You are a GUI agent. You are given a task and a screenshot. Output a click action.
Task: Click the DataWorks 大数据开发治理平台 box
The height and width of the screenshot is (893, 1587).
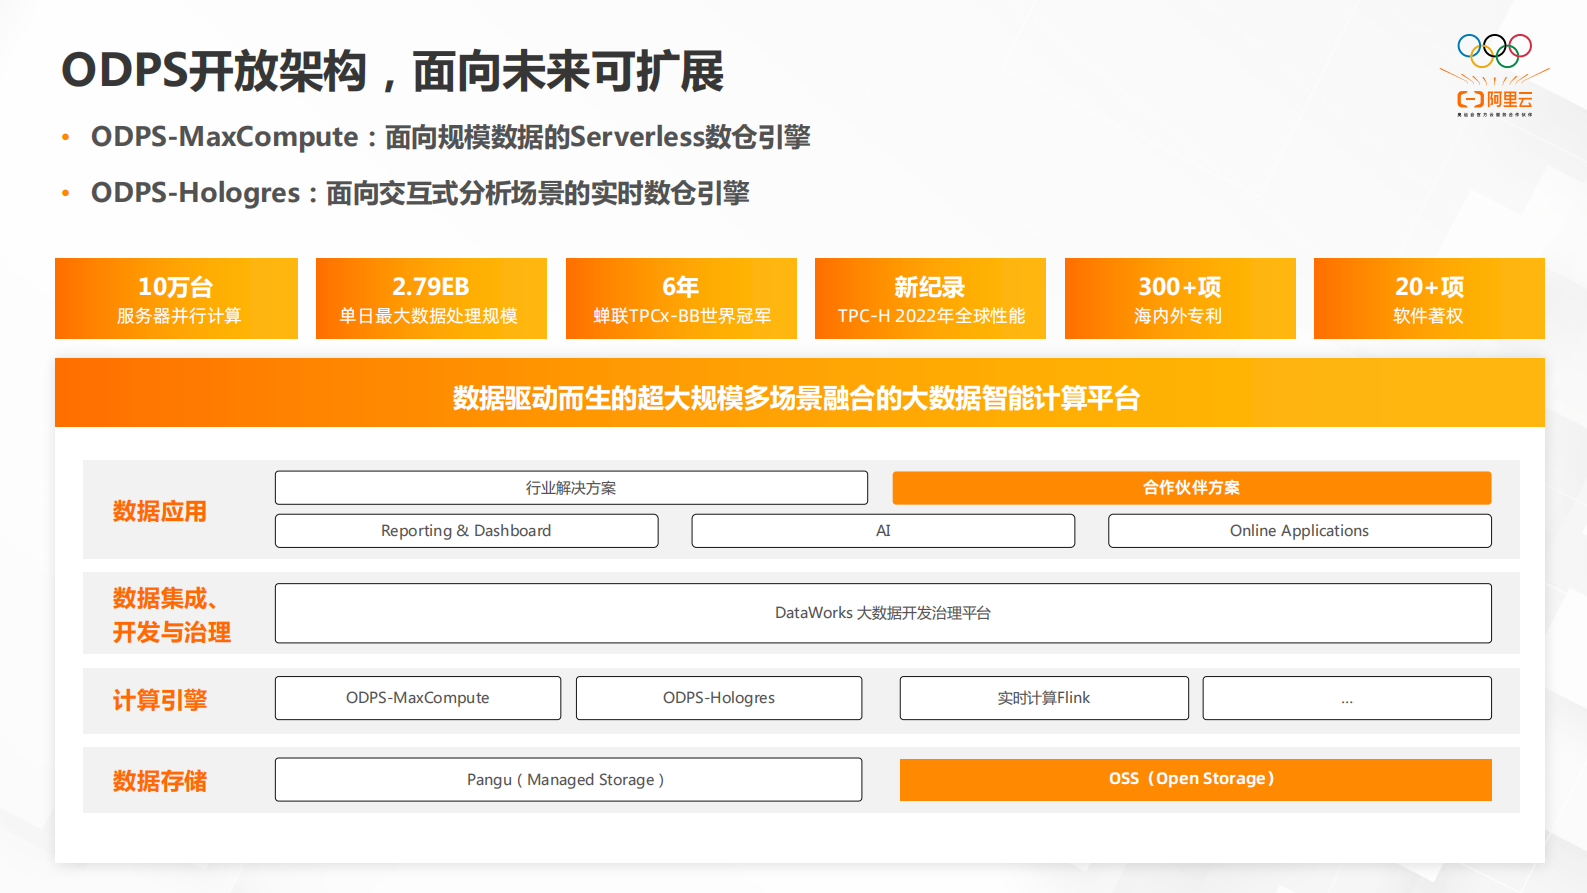tap(883, 613)
